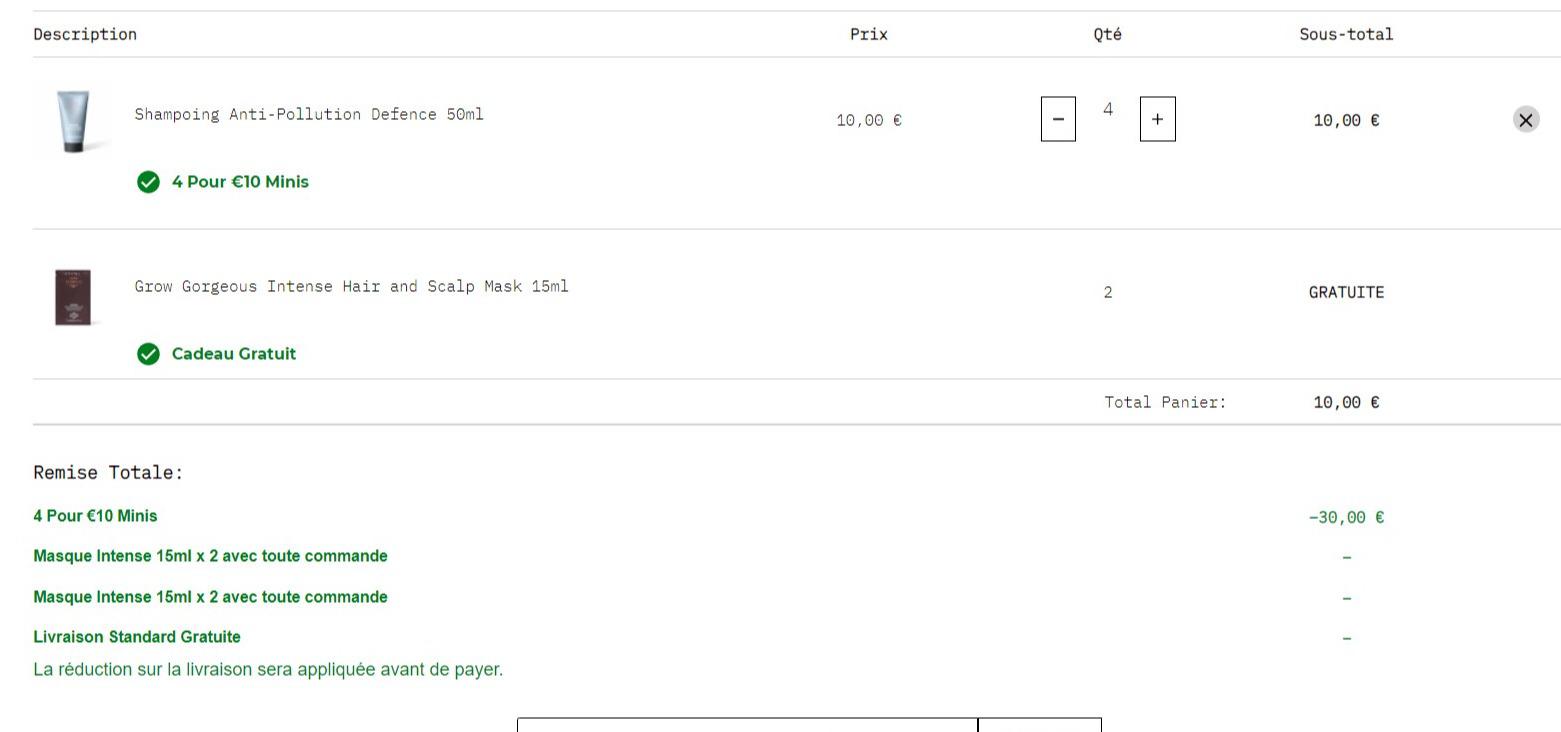Screen dimensions: 1561x732
Task: Decrease shampoo quantity with minus button
Action: pyautogui.click(x=1058, y=119)
